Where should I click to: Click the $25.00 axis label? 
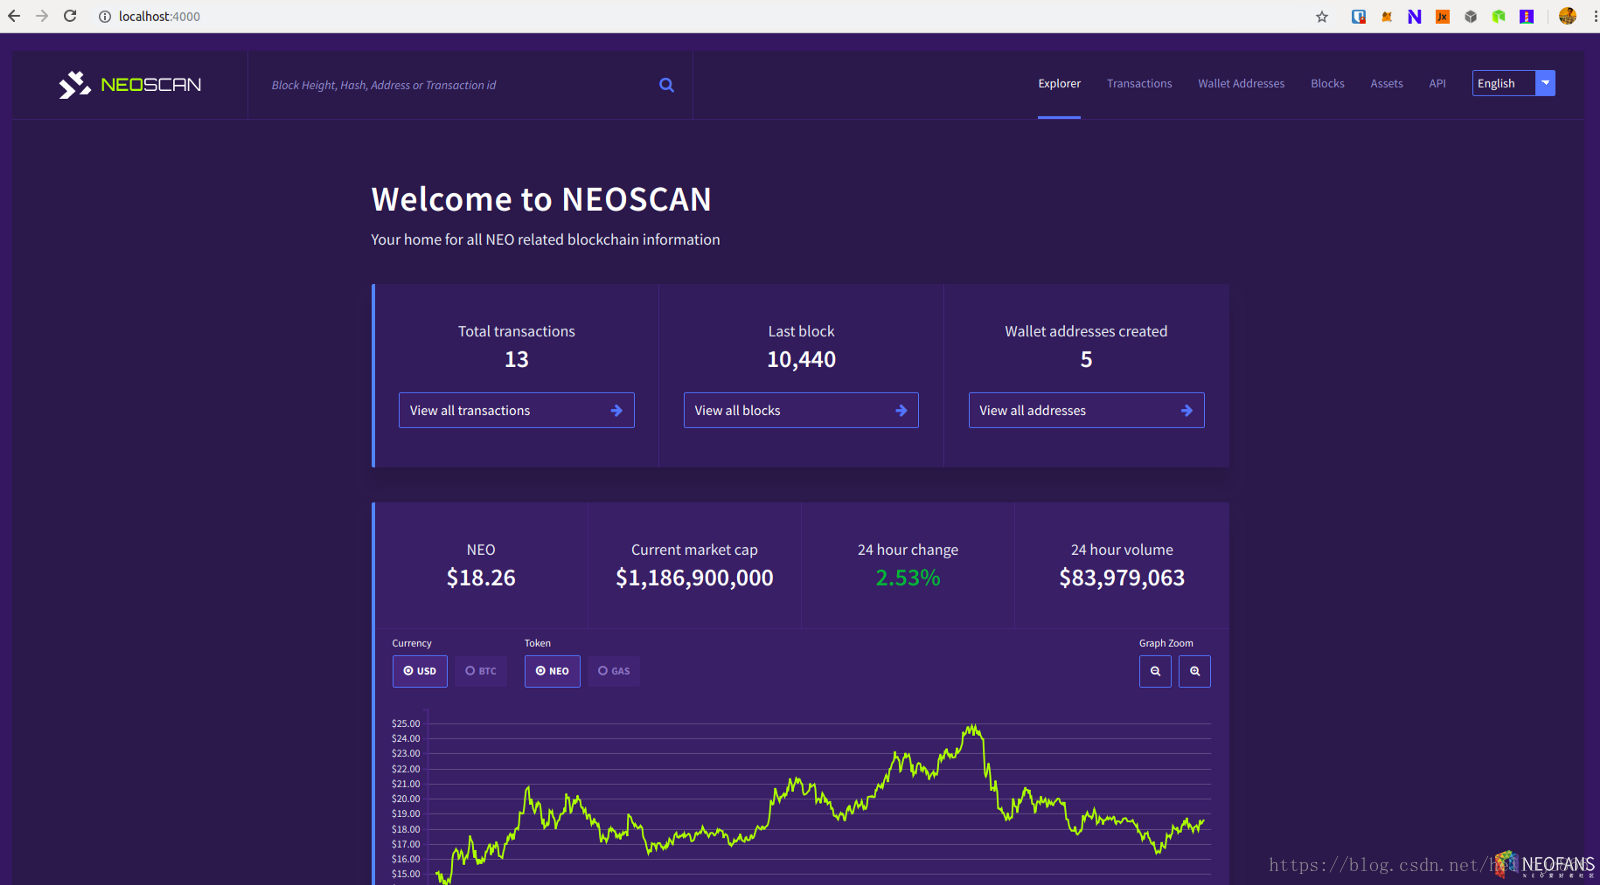pos(406,723)
